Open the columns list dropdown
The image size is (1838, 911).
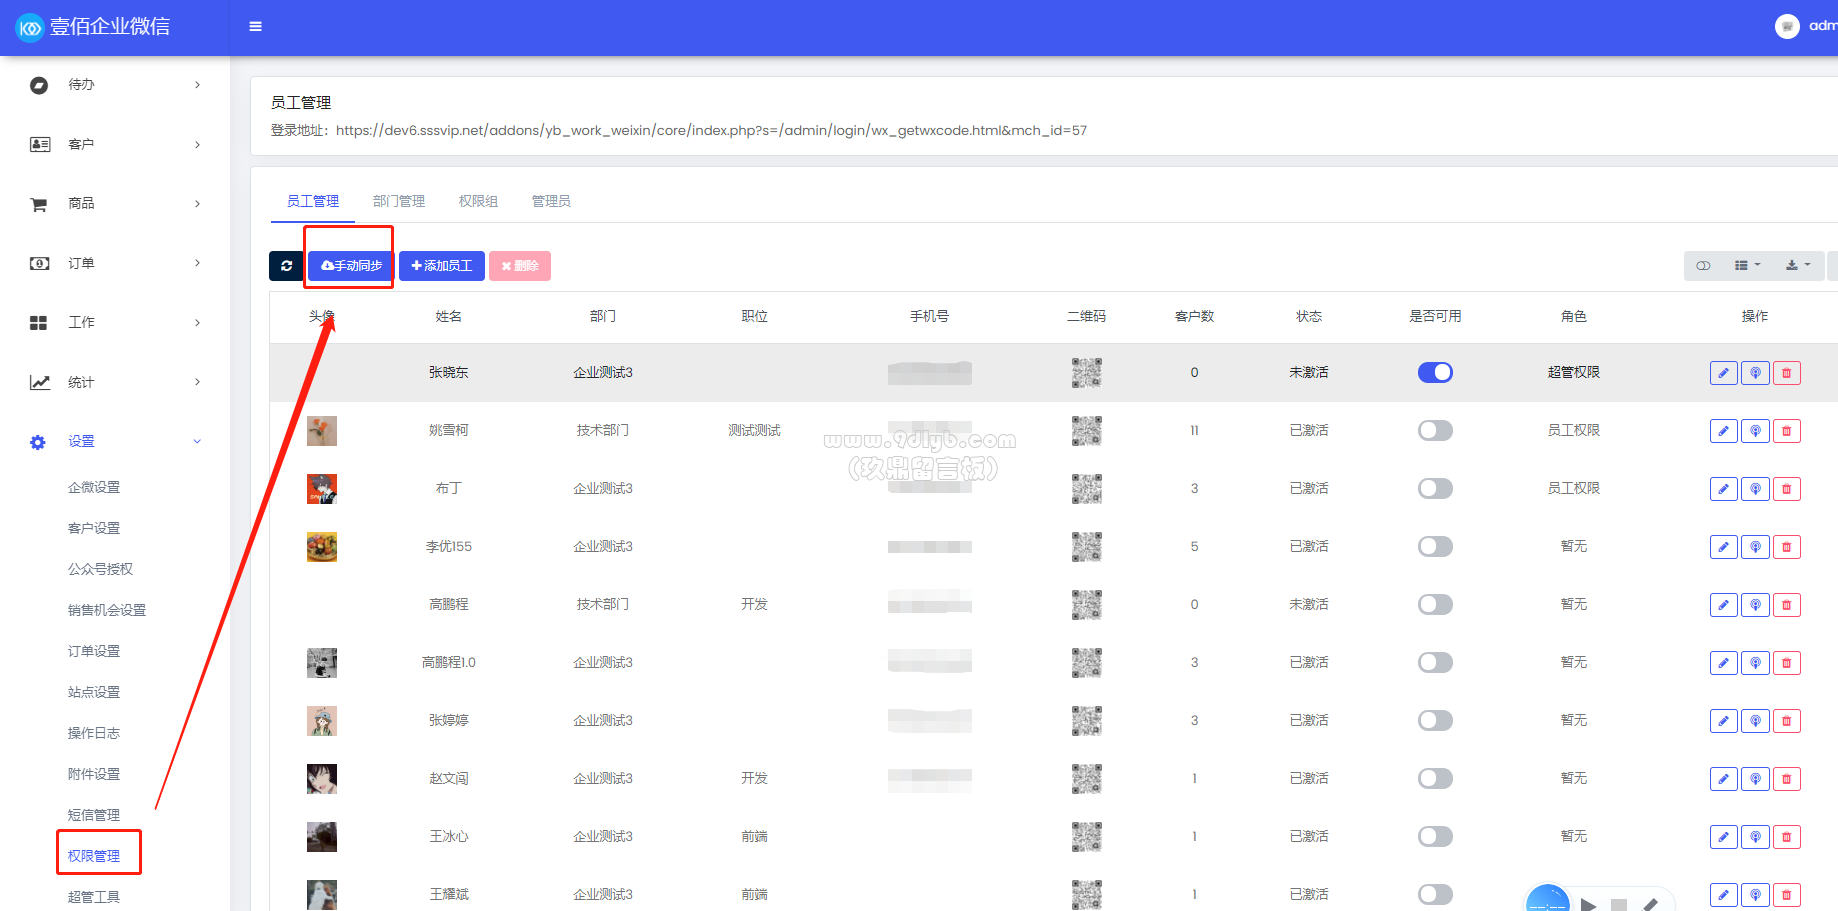click(x=1747, y=266)
